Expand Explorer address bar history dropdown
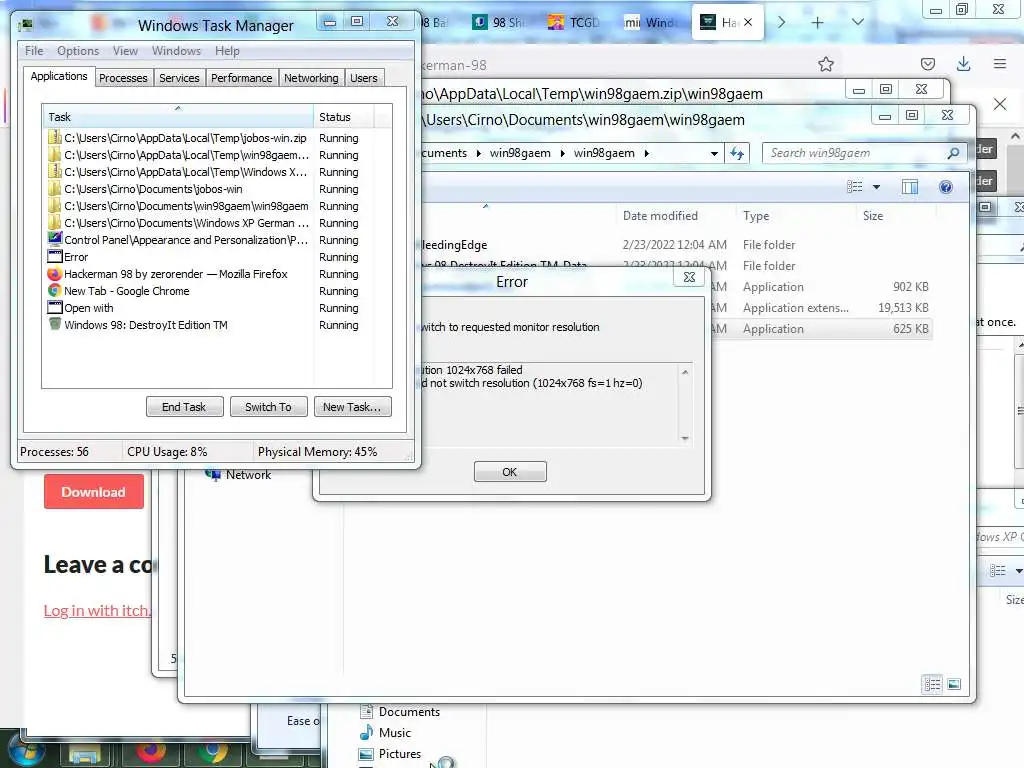The image size is (1024, 768). tap(714, 153)
